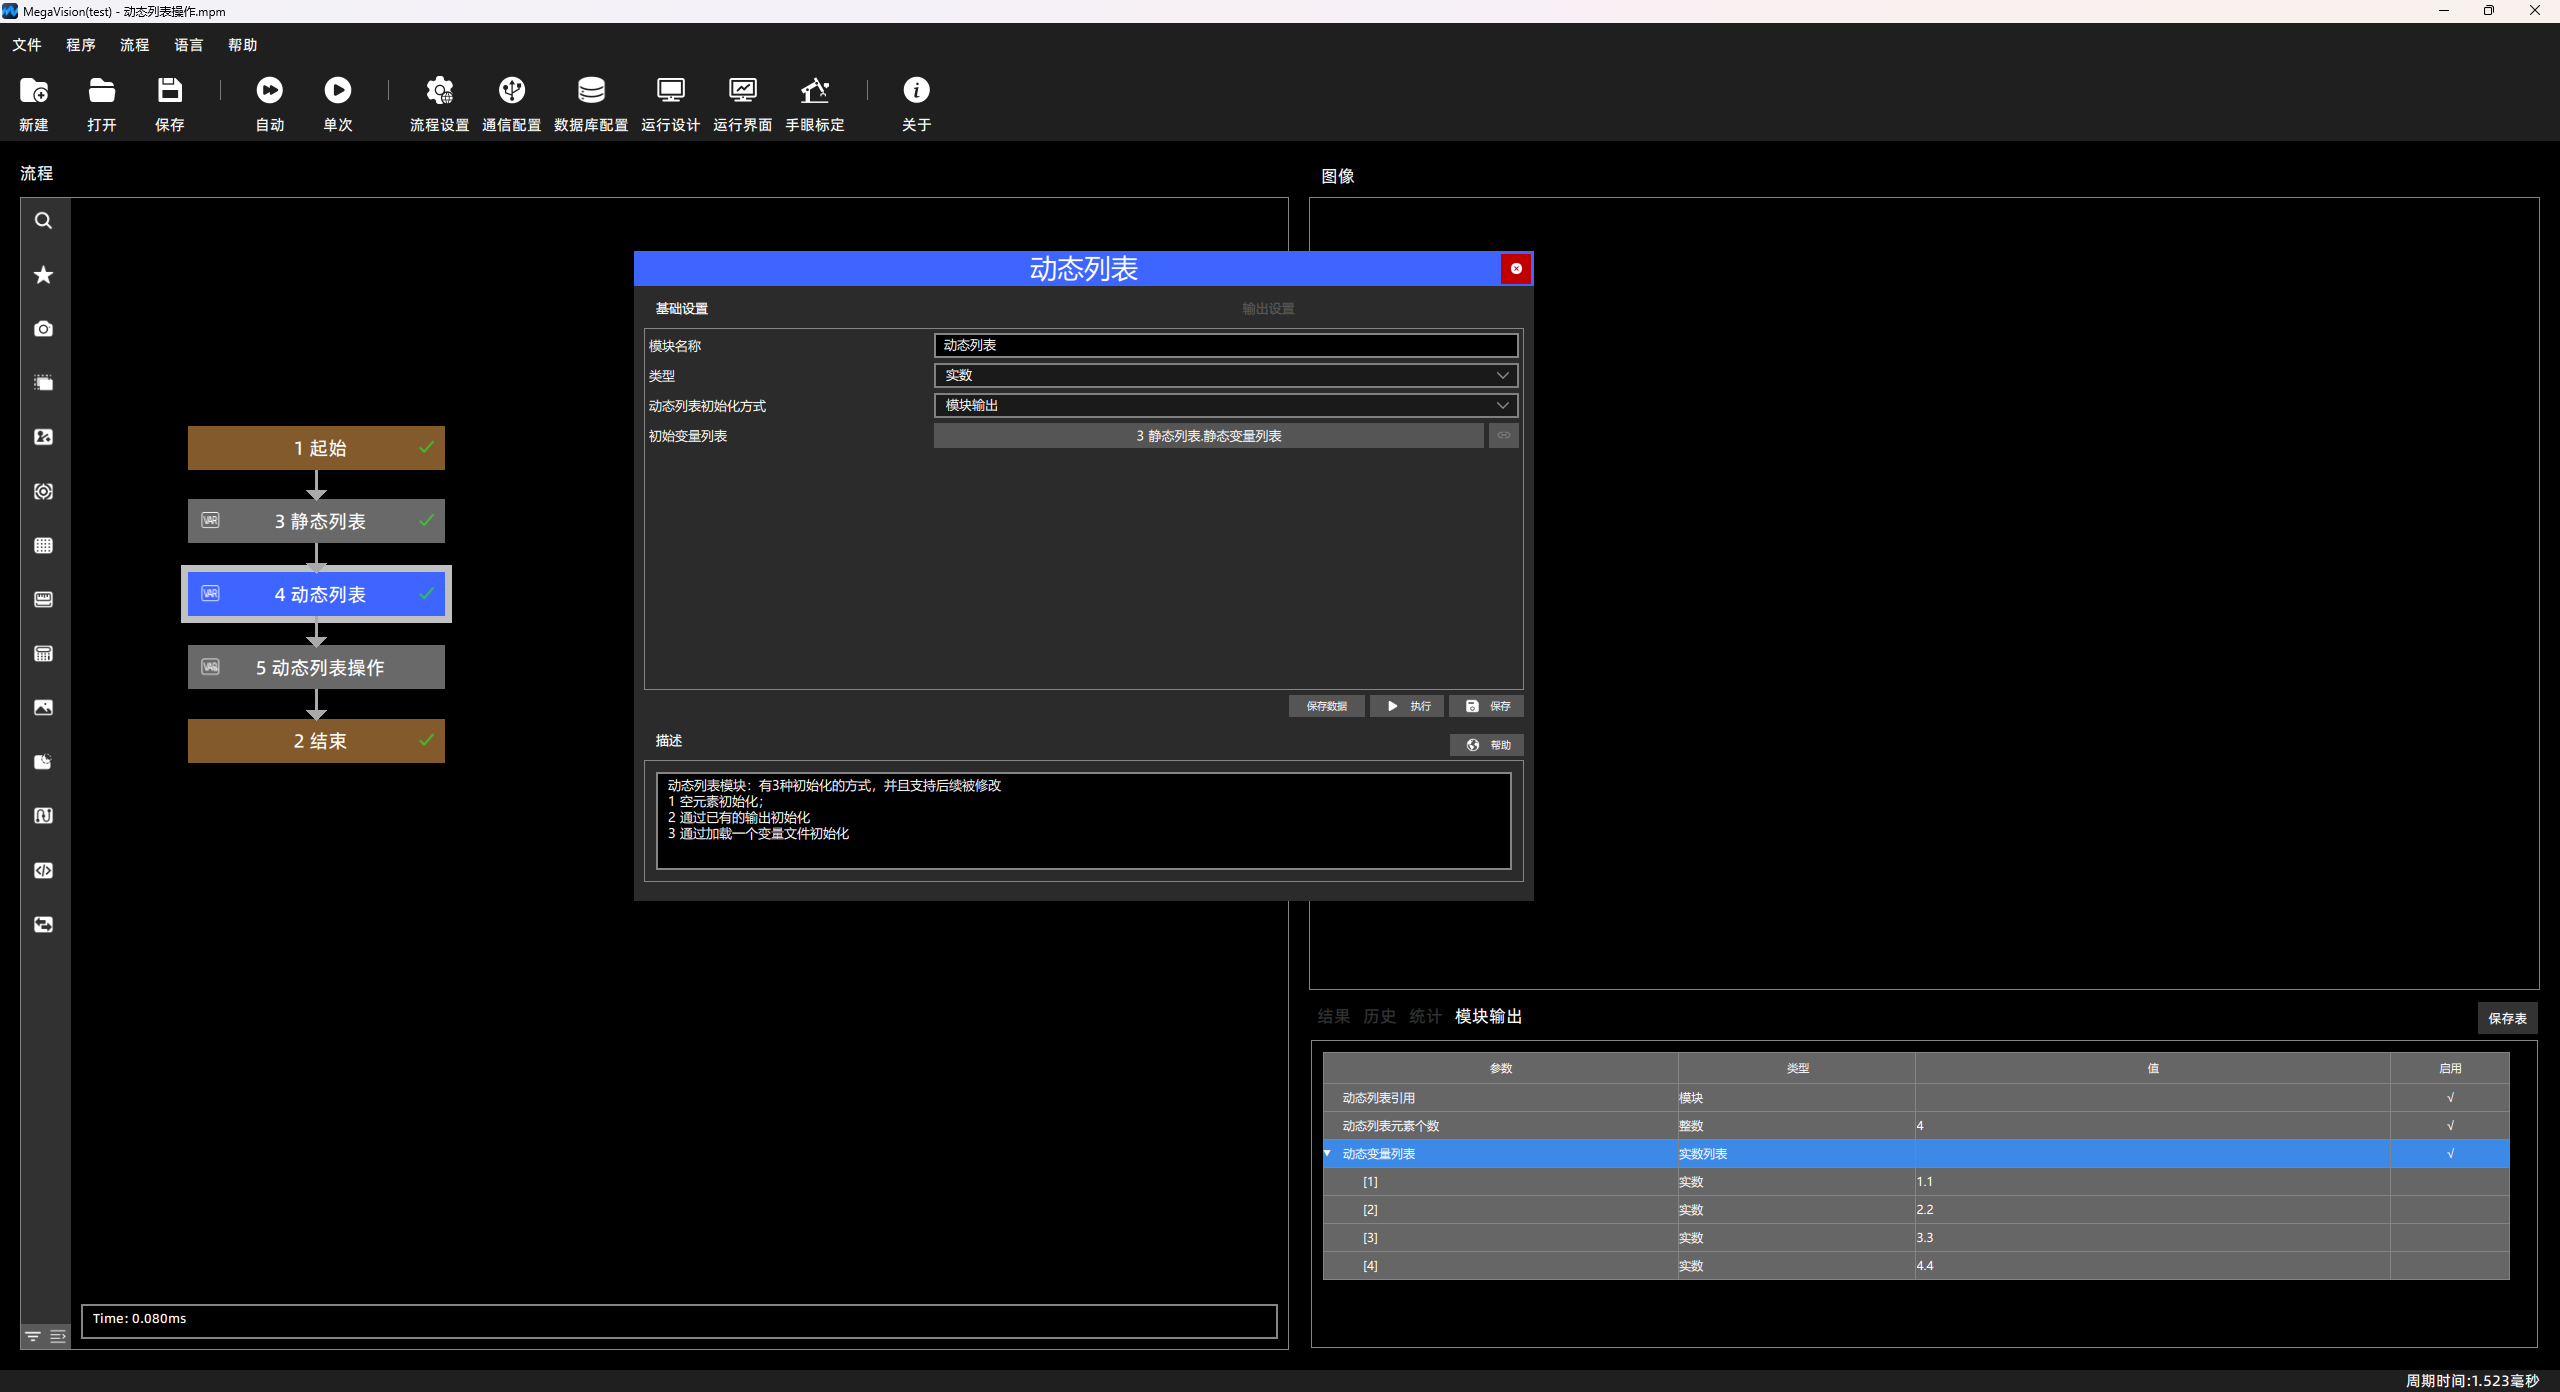Click the ruler measurement sidebar icon
The width and height of the screenshot is (2560, 1392).
pos(43,599)
